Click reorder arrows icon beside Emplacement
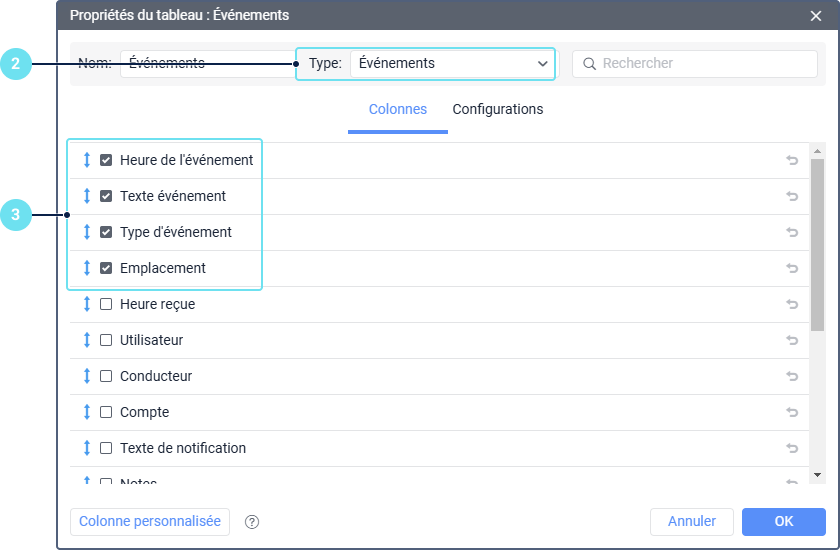 (87, 268)
